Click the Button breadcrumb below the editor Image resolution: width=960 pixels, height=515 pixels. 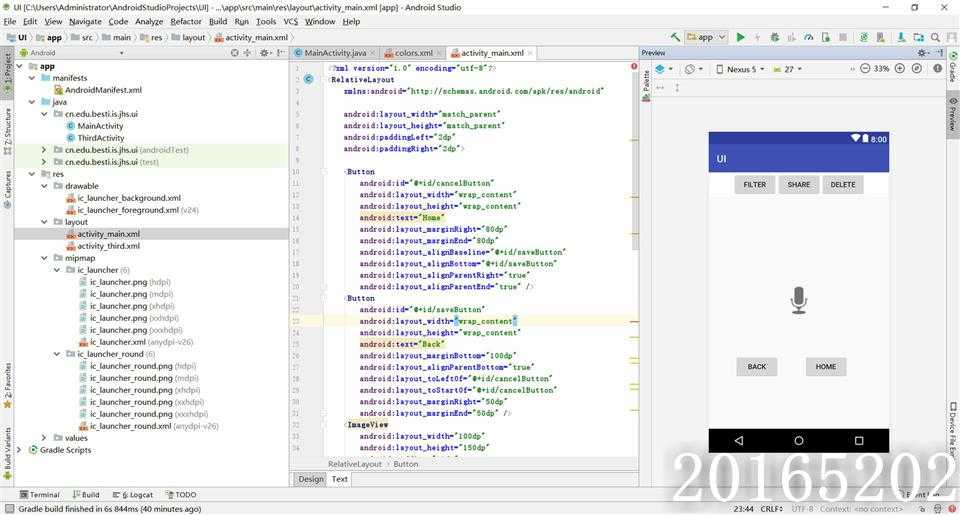point(405,464)
